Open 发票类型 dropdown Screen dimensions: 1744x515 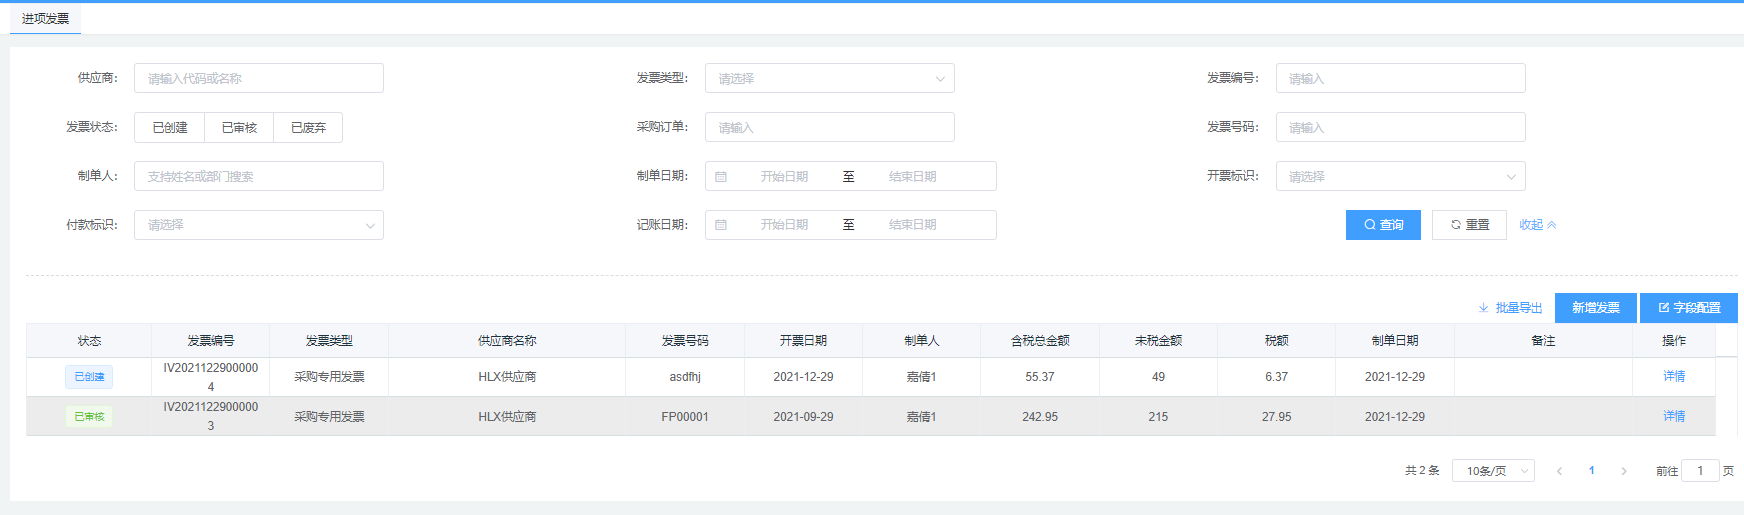pos(829,78)
